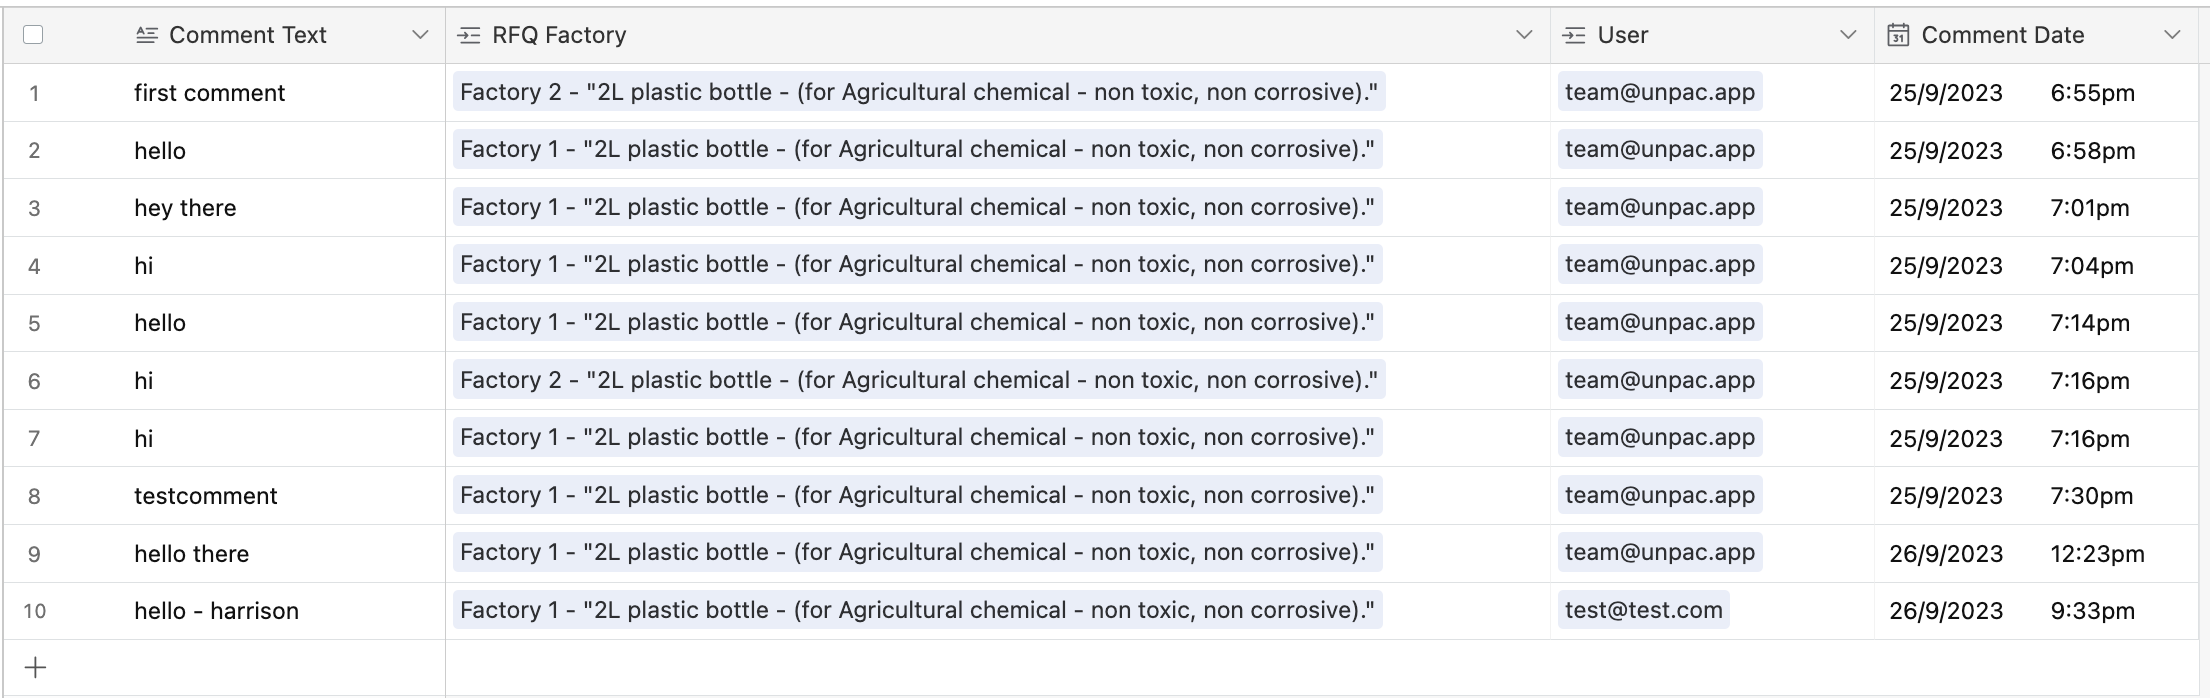Click the Comment Date calendar icon

(x=1897, y=35)
